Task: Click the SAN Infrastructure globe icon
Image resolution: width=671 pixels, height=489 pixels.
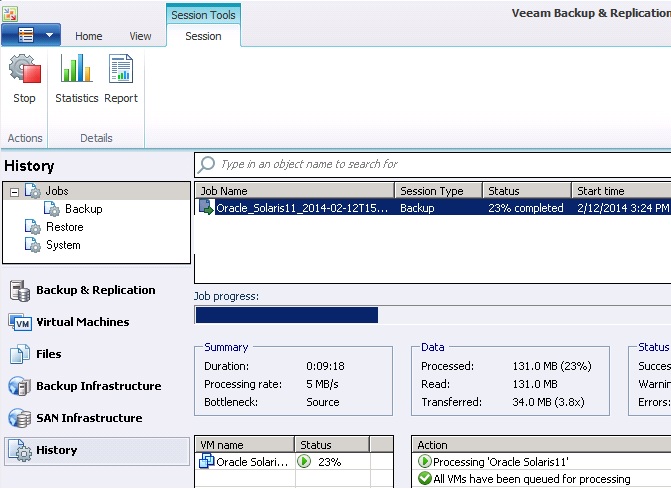Action: click(x=19, y=418)
